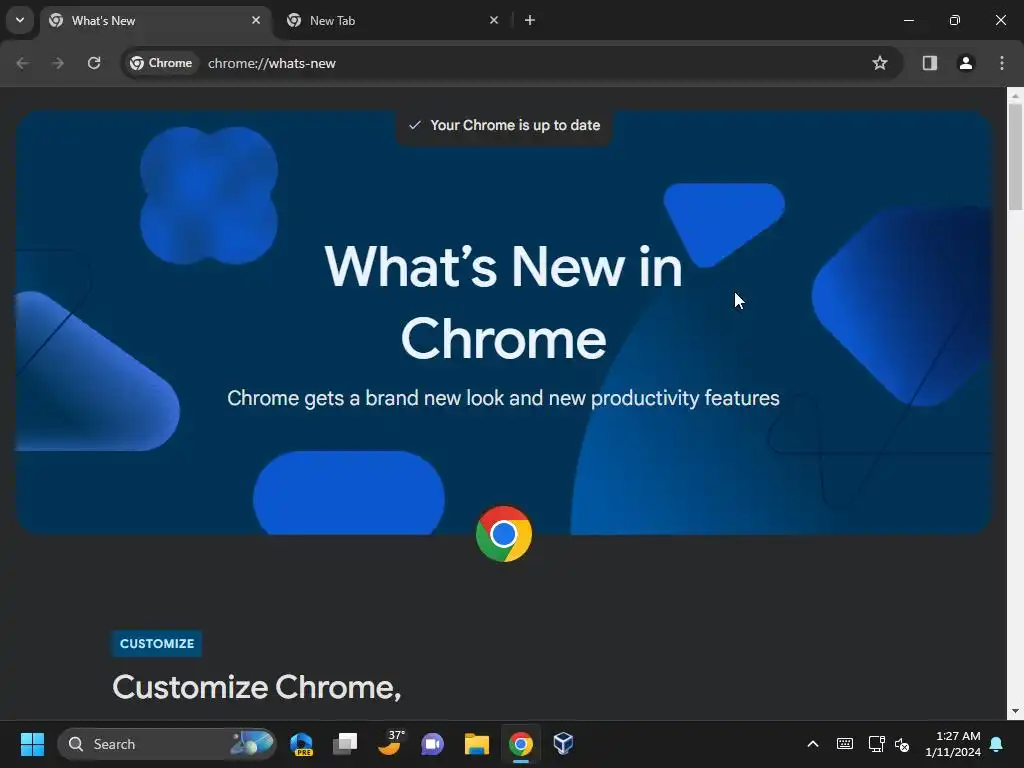Open the side panel
The width and height of the screenshot is (1024, 768).
[x=929, y=63]
